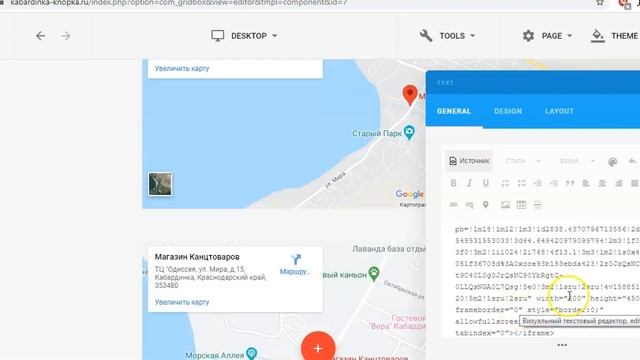
Task: Align text right
Action: pyautogui.click(x=618, y=183)
